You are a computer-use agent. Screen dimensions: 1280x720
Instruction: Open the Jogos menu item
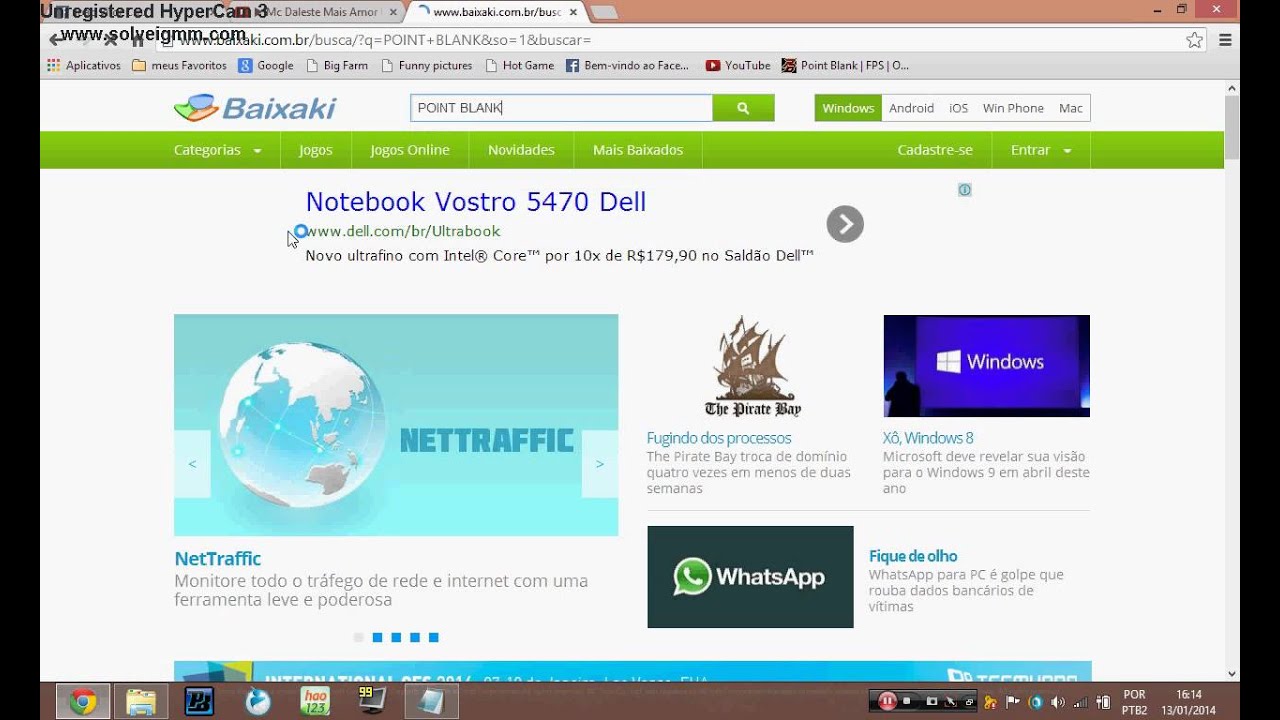point(315,150)
